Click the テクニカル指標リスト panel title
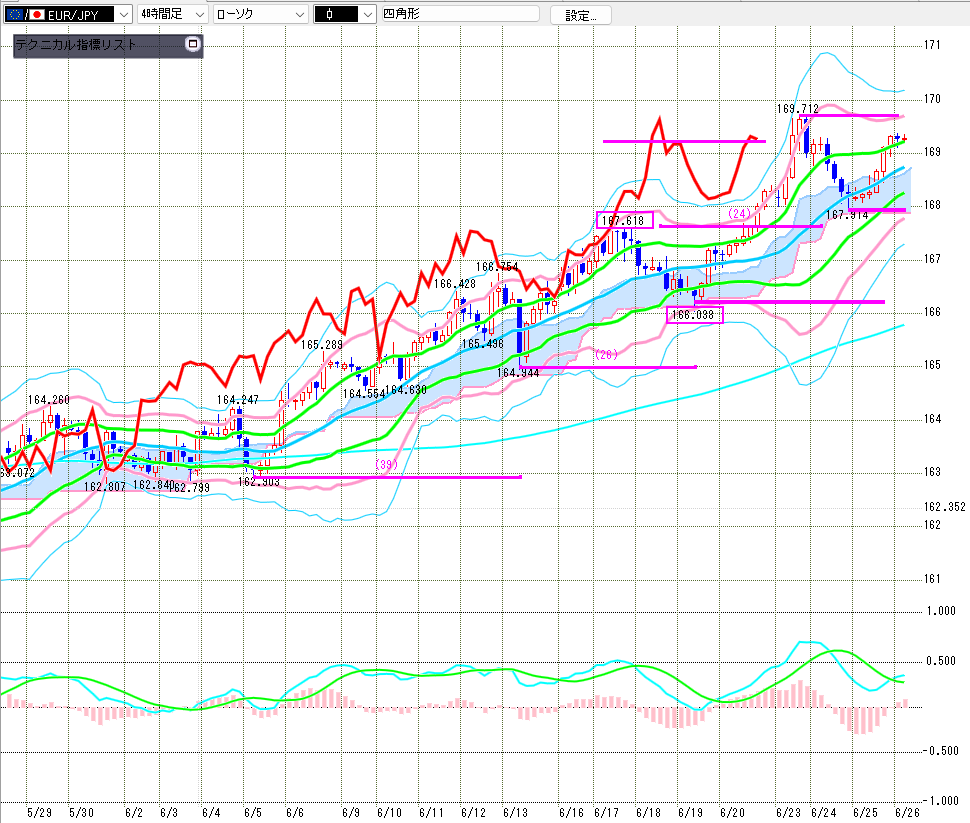Image resolution: width=970 pixels, height=823 pixels. [75, 45]
